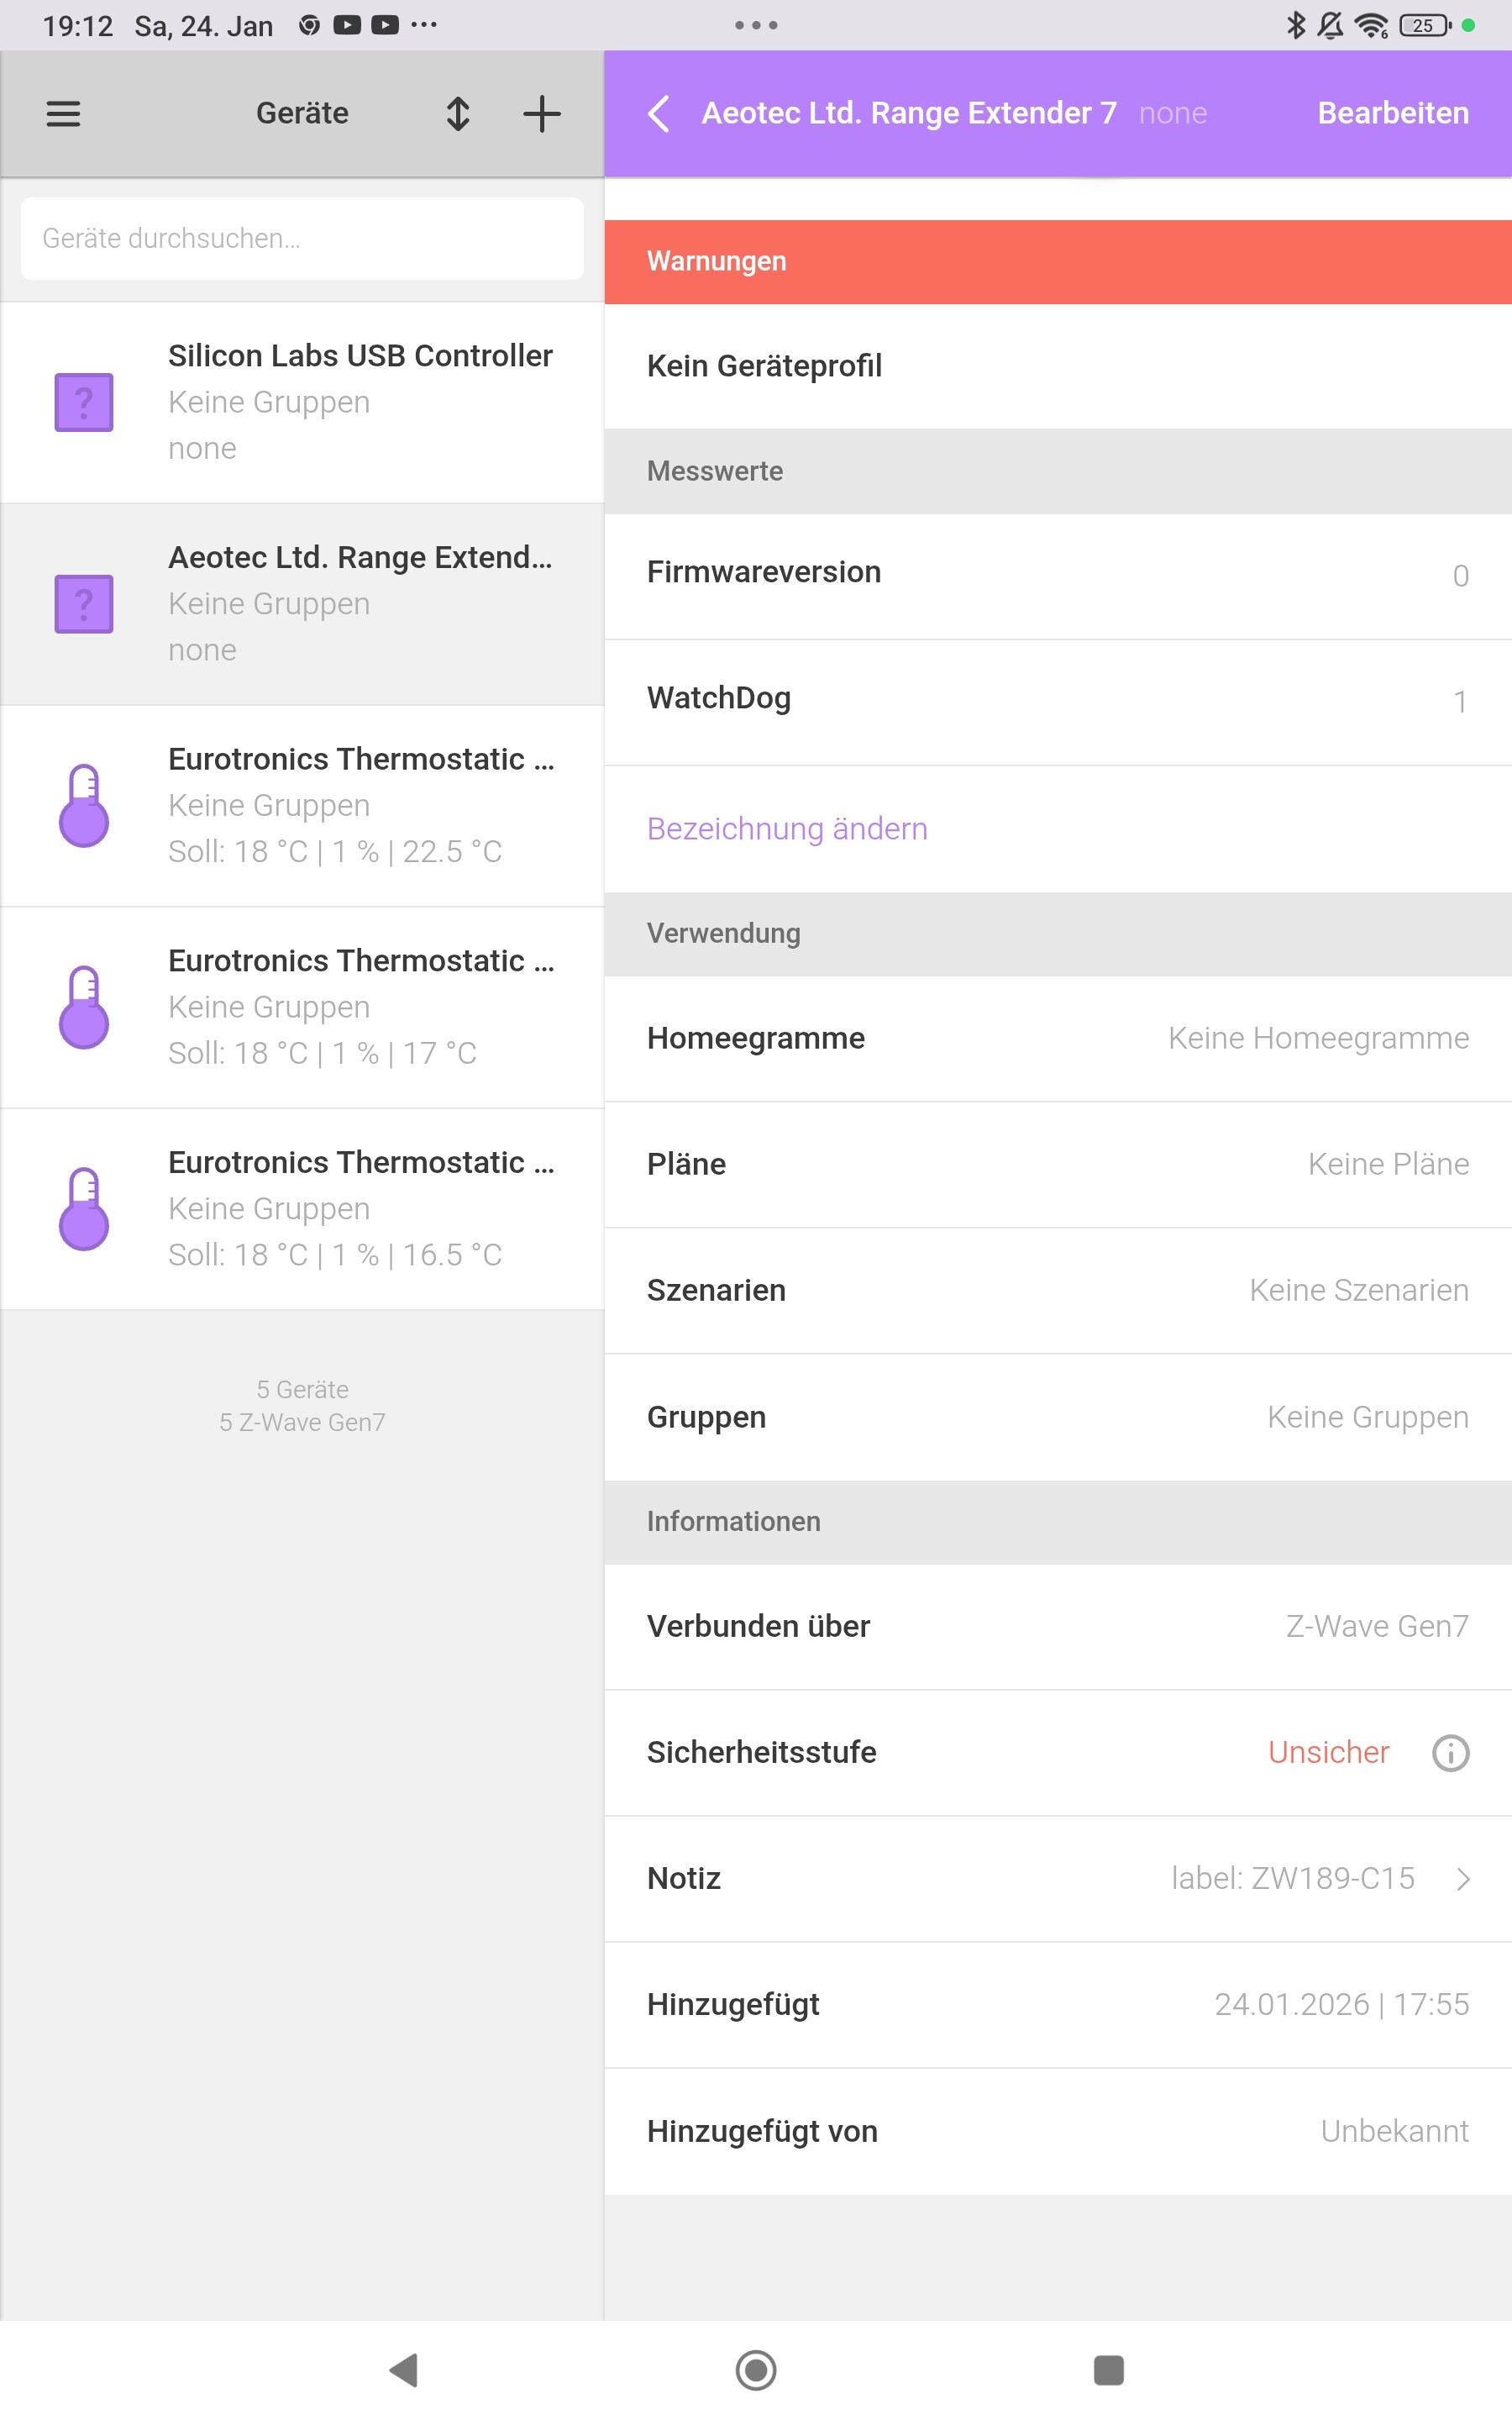
Task: Tap the Silicon Labs controller question-mark icon
Action: point(84,402)
